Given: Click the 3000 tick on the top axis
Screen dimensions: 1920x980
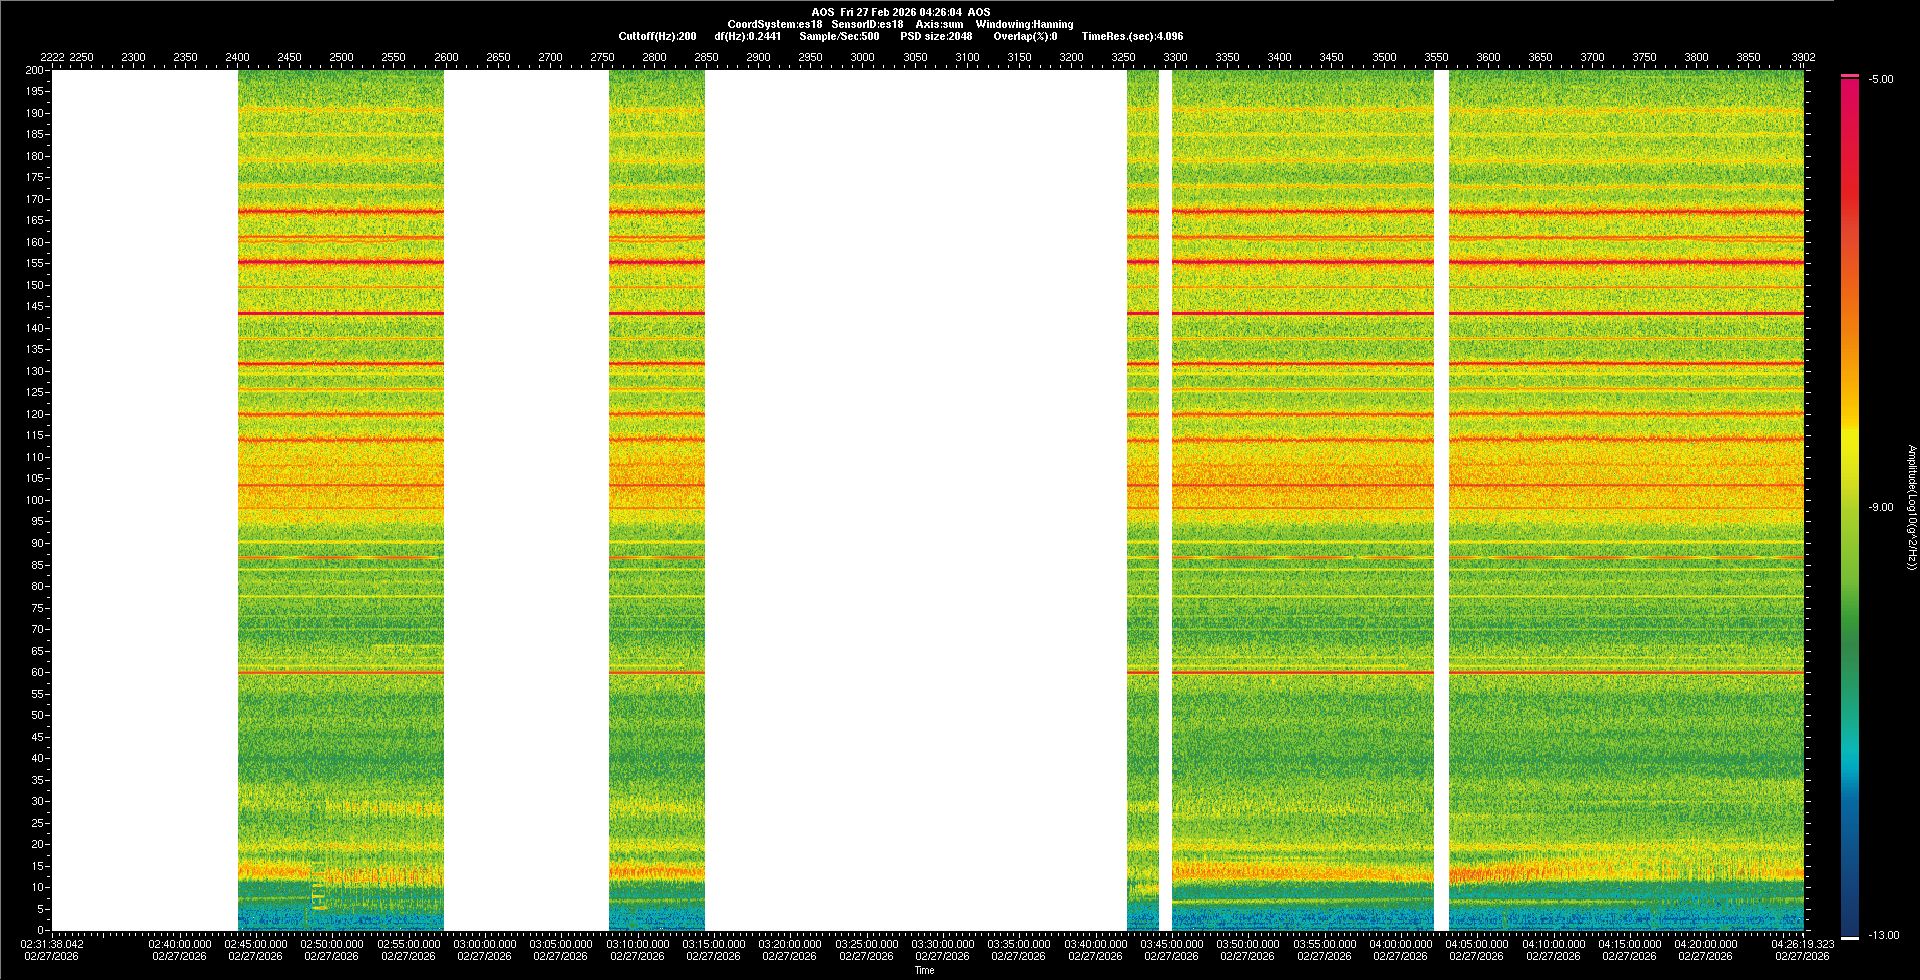Looking at the screenshot, I should [x=862, y=58].
